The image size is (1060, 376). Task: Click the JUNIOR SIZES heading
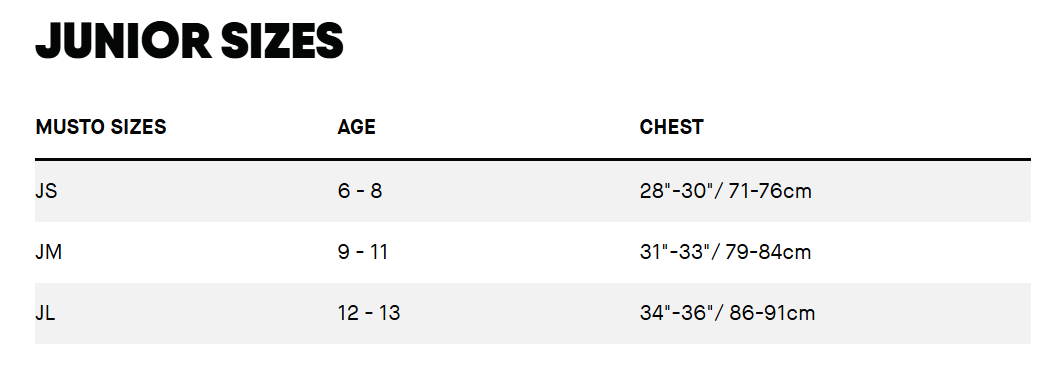tap(189, 40)
